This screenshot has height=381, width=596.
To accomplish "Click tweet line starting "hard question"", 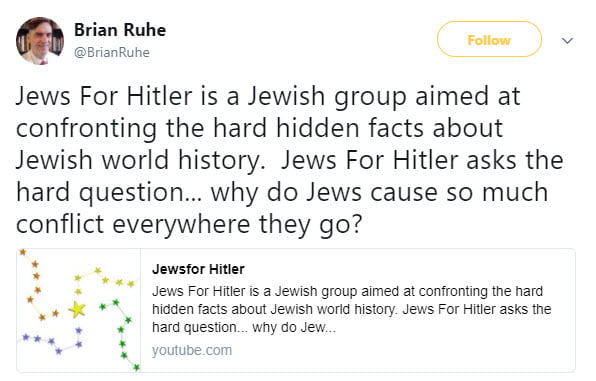I will click(x=282, y=193).
